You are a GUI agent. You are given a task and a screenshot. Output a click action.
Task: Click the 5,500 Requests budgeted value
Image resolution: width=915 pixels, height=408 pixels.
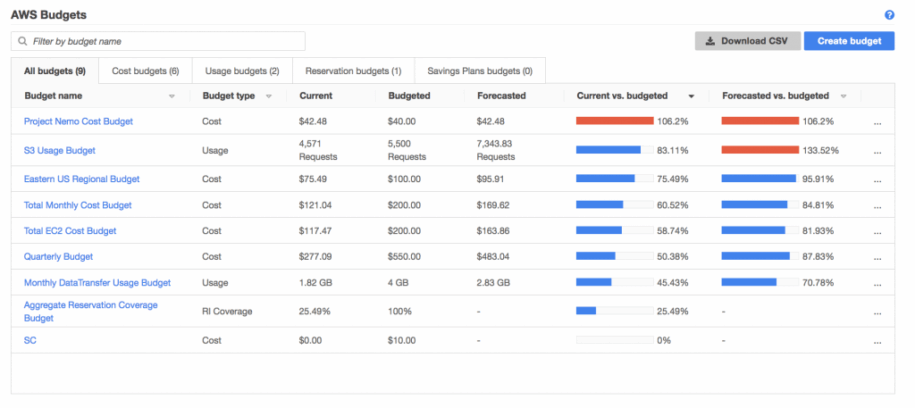407,150
